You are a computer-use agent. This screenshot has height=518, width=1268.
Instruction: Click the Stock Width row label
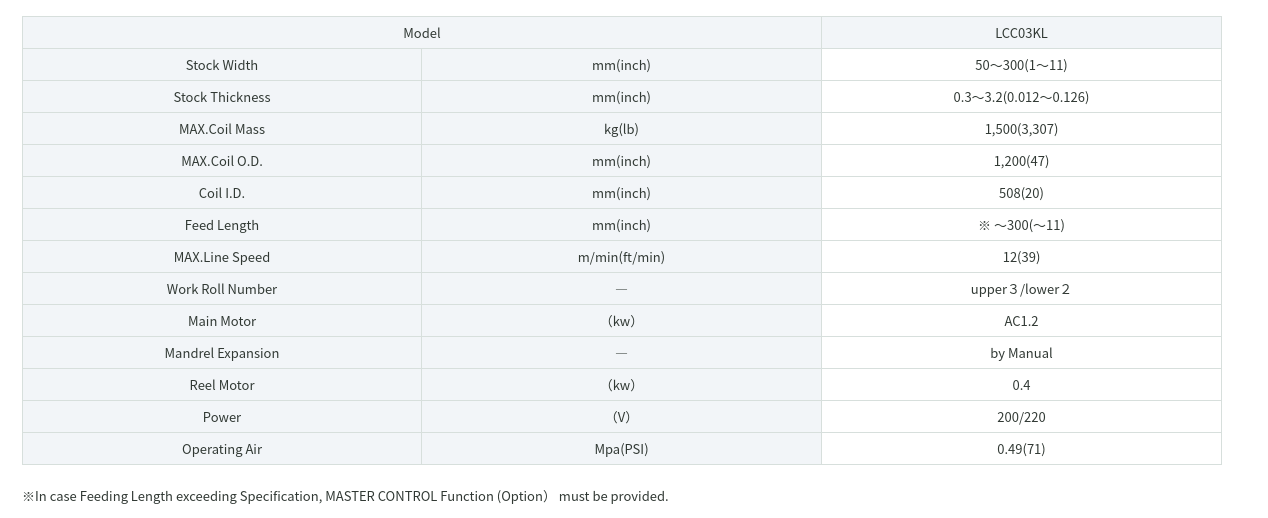[x=222, y=65]
